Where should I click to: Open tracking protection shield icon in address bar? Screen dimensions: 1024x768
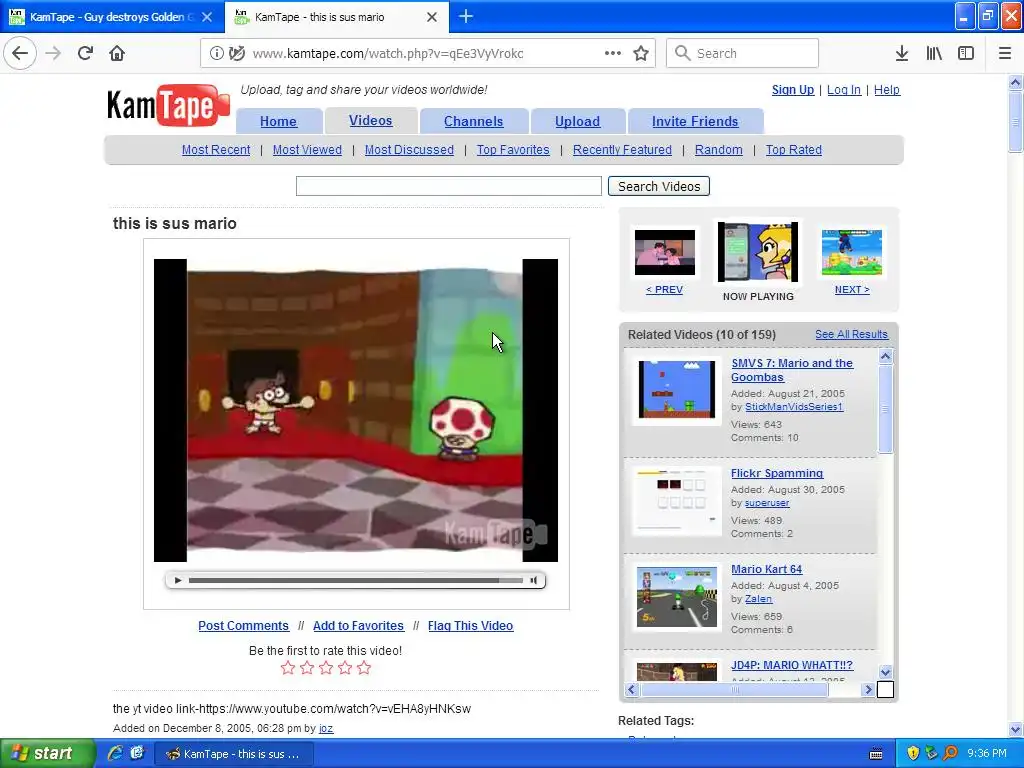click(x=237, y=54)
